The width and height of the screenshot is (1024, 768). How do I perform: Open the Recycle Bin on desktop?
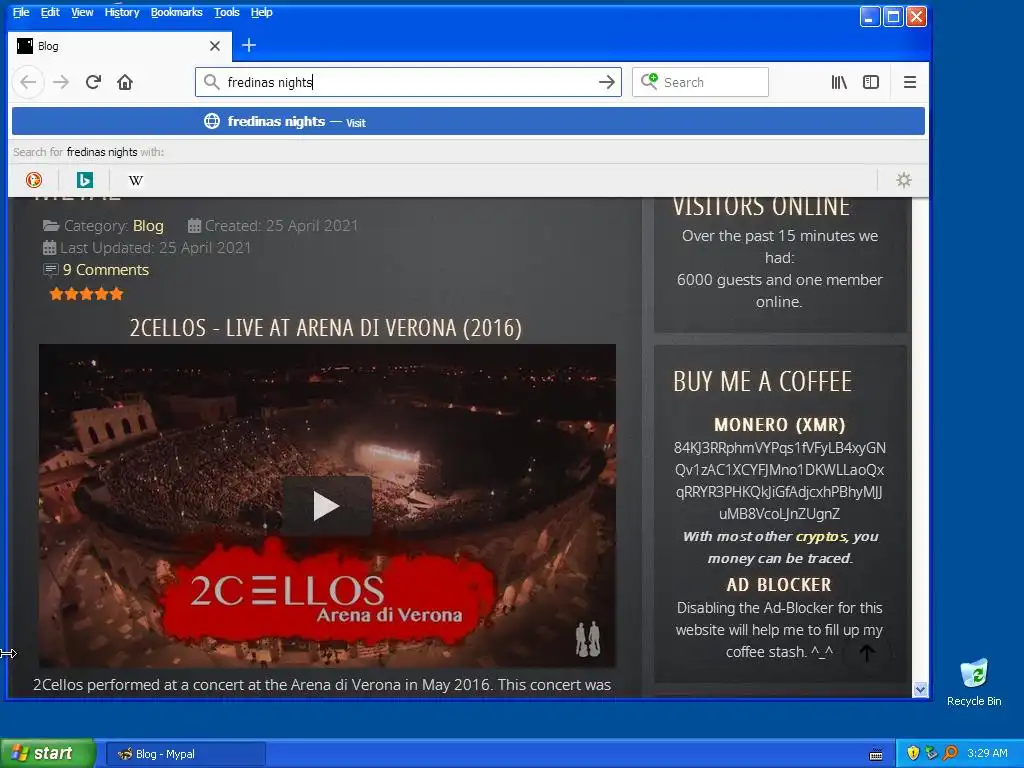click(974, 682)
